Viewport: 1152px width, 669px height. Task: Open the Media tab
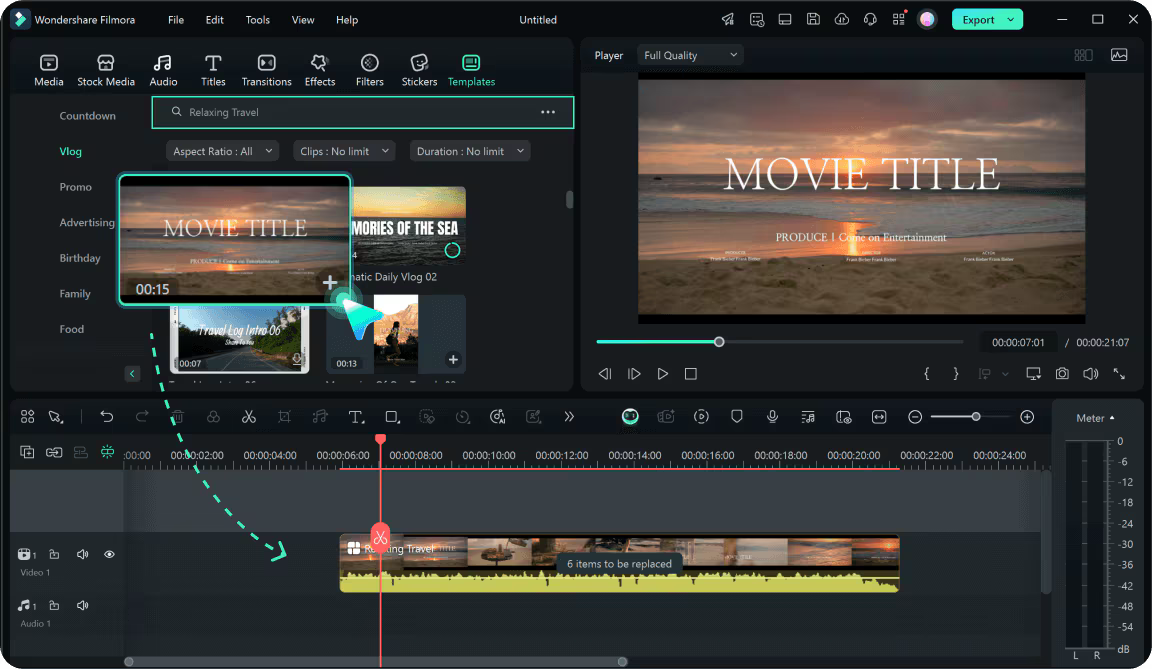pos(48,70)
